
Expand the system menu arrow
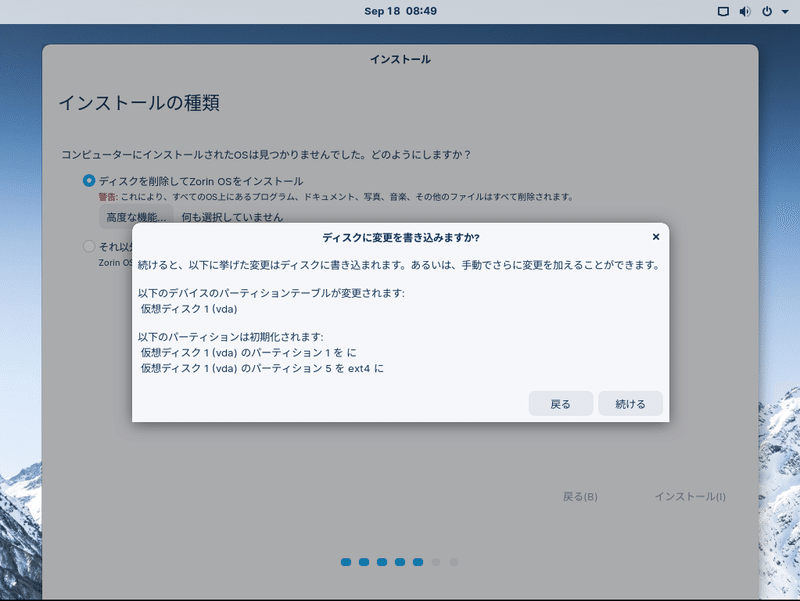(x=785, y=12)
